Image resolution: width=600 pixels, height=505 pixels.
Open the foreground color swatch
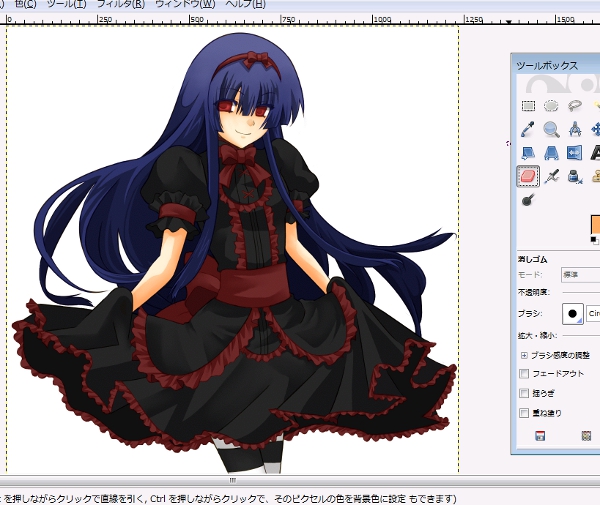click(x=595, y=224)
